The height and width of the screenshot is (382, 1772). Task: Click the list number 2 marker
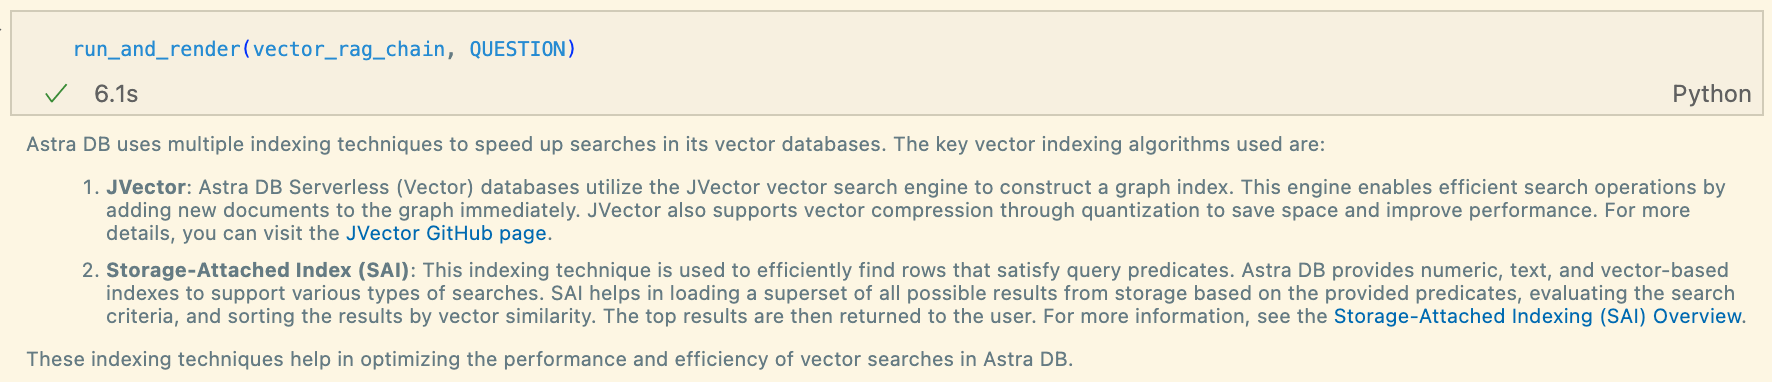tap(90, 270)
